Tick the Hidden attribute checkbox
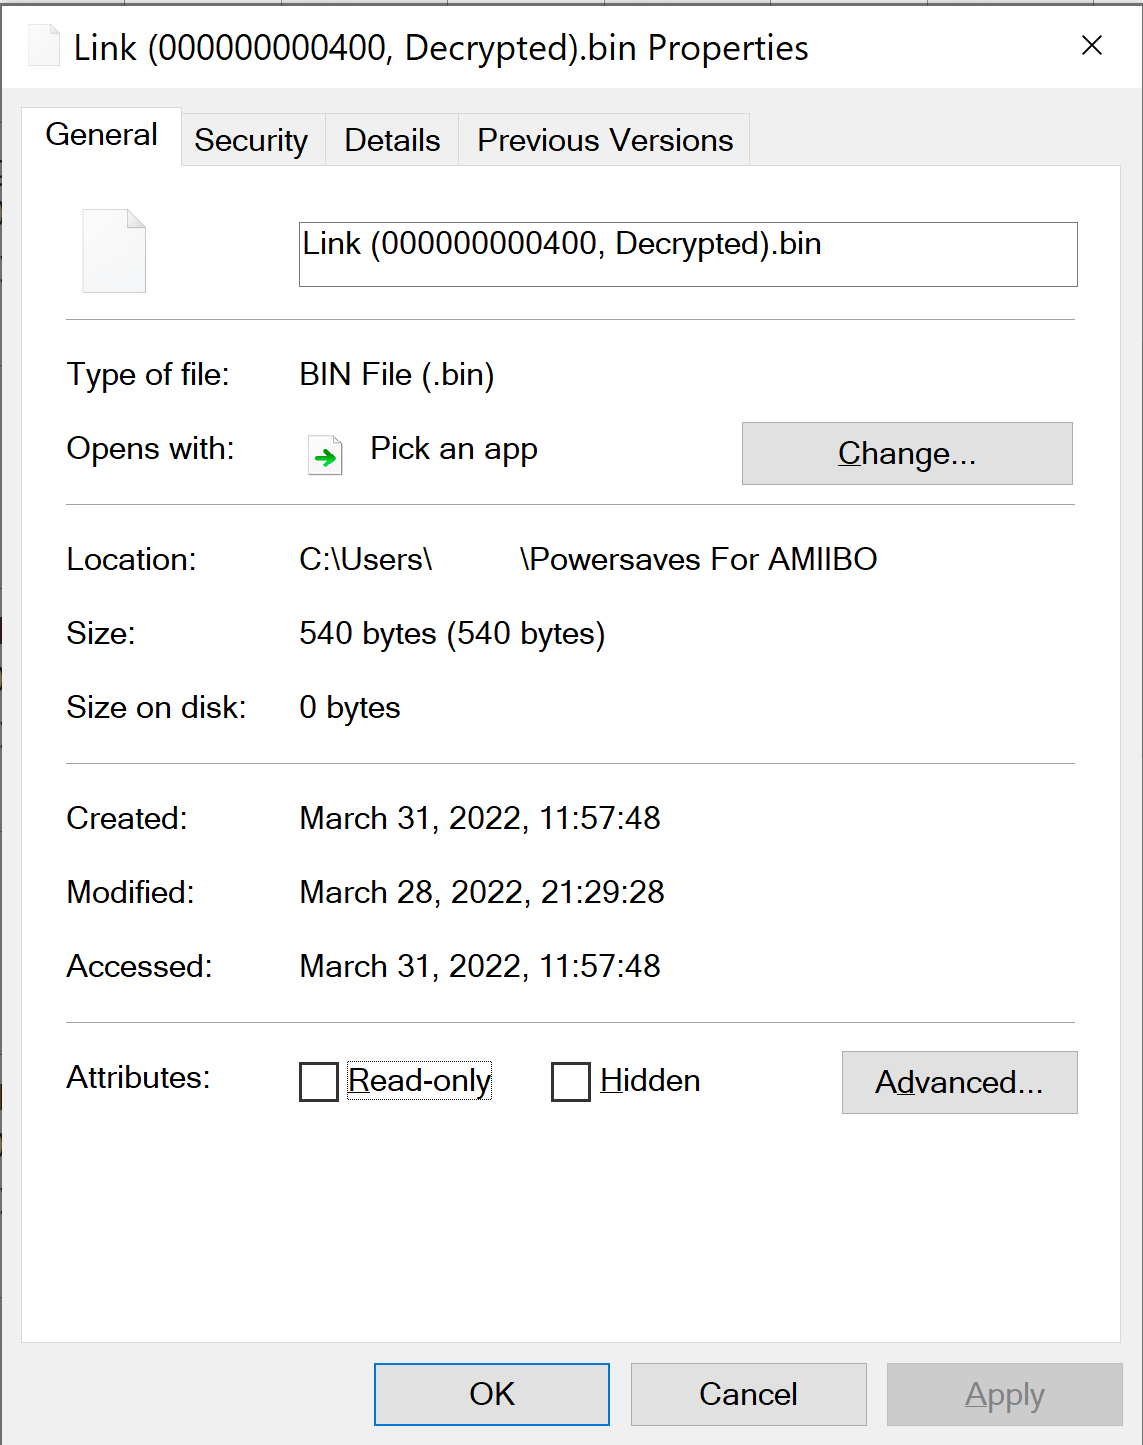 (571, 1081)
